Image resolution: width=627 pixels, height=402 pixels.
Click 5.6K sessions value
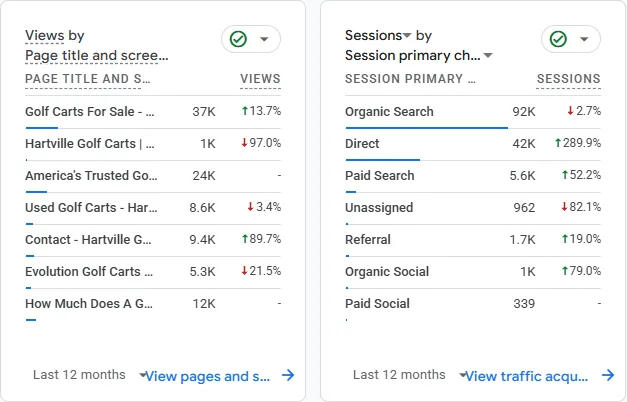pos(522,176)
